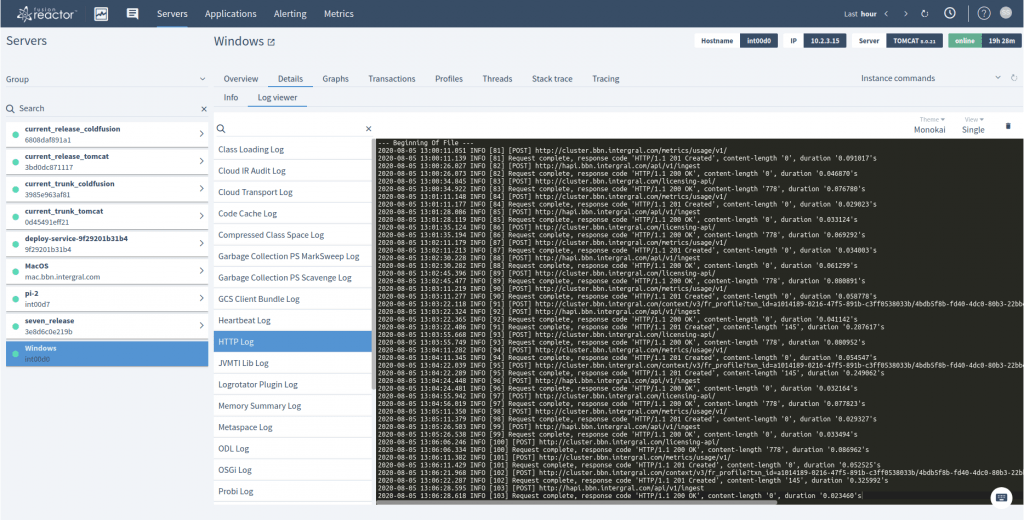Image resolution: width=1024 pixels, height=520 pixels.
Task: Click the server Search input field
Action: click(108, 108)
